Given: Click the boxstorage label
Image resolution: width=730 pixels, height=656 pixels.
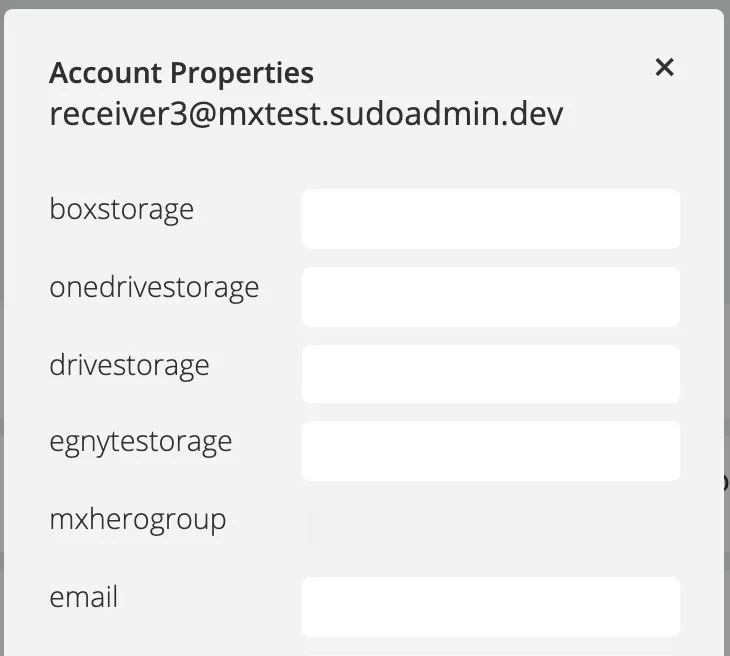Looking at the screenshot, I should [x=121, y=210].
